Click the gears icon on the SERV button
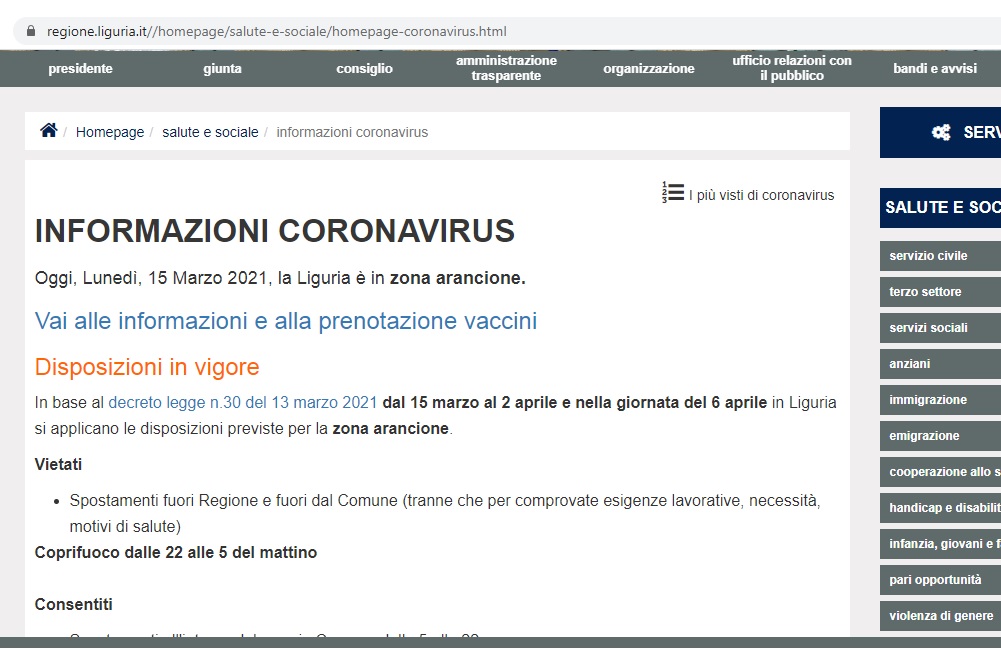Image resolution: width=1001 pixels, height=667 pixels. (x=941, y=132)
